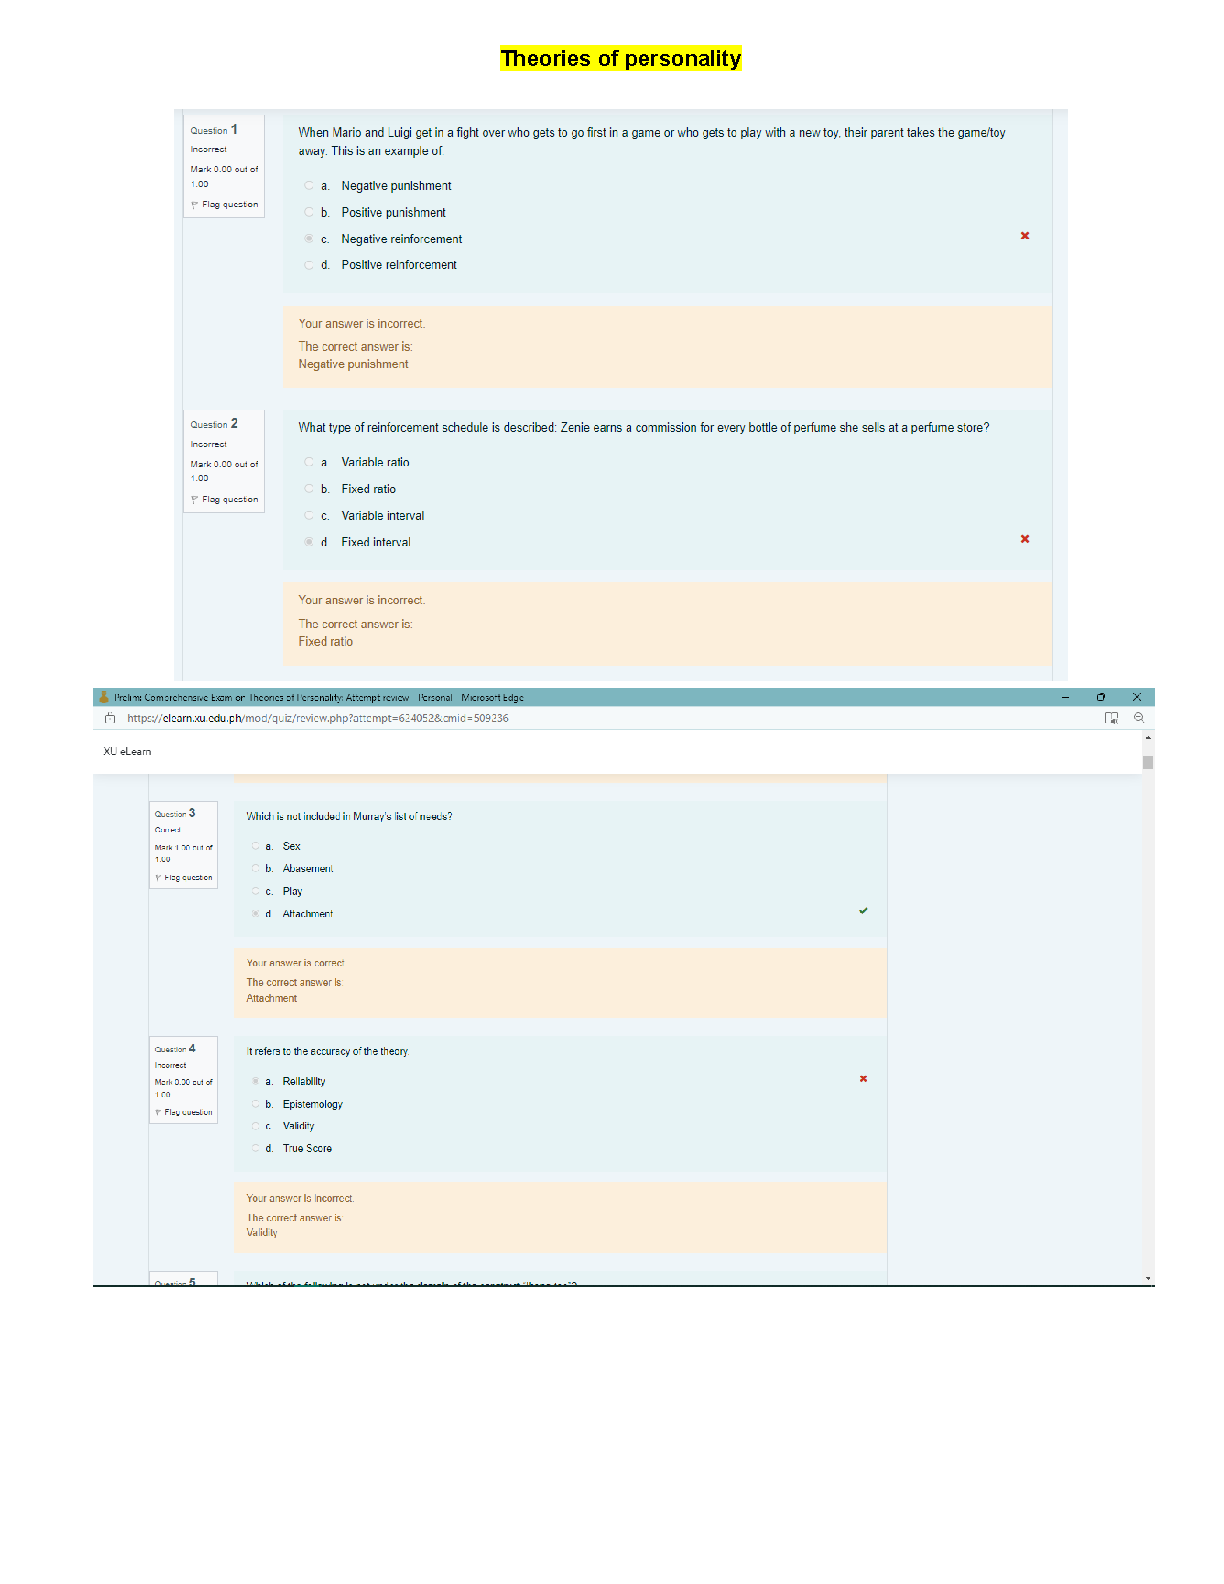Viewport: 1224px width, 1584px height.
Task: Click the green checkmark beside Attachment
Action: tap(863, 911)
